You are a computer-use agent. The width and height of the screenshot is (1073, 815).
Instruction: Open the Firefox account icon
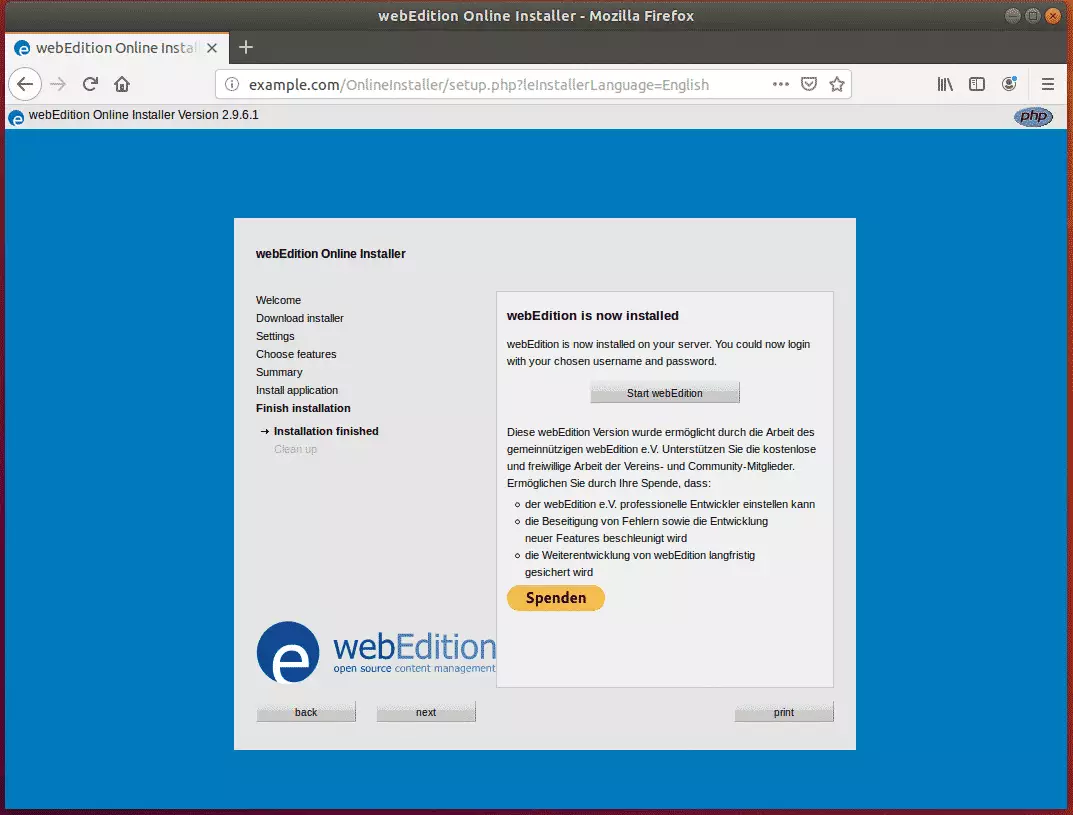tap(1009, 84)
